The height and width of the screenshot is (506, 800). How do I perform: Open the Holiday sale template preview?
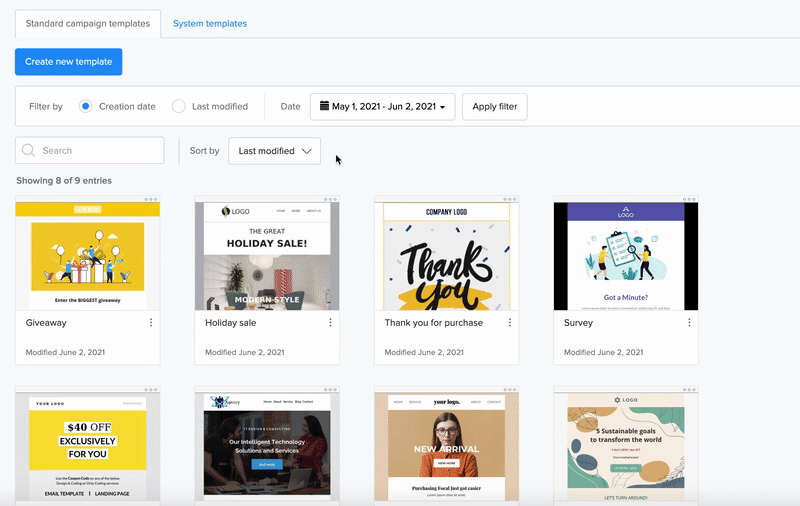click(x=267, y=256)
